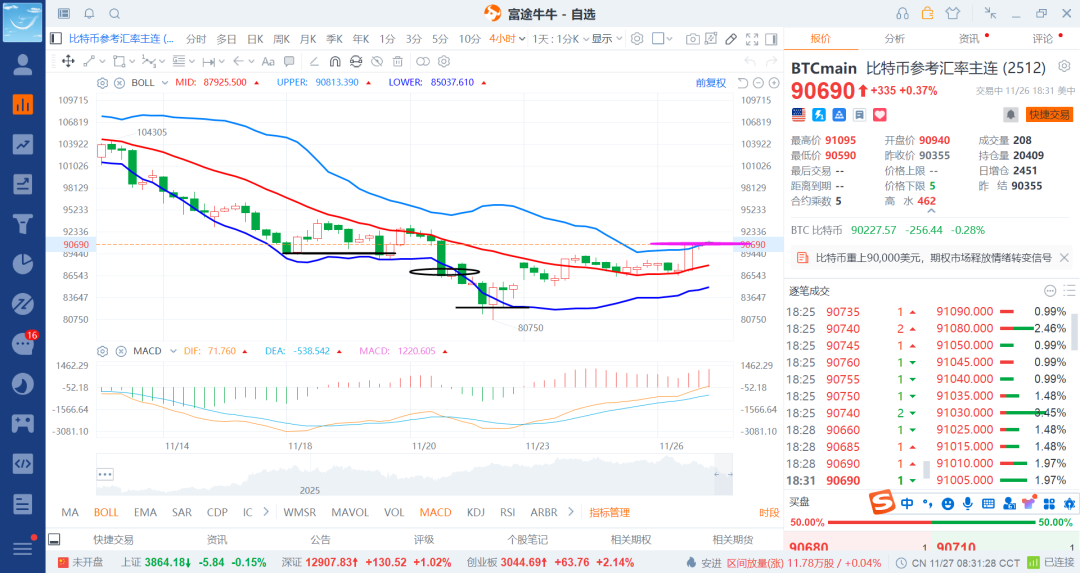Select the comment bubble annotation tool
This screenshot has width=1080, height=573.
coord(289,61)
